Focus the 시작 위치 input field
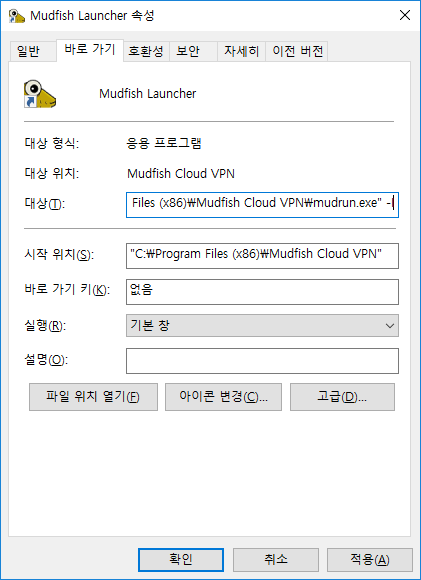421x580 pixels. [262, 256]
